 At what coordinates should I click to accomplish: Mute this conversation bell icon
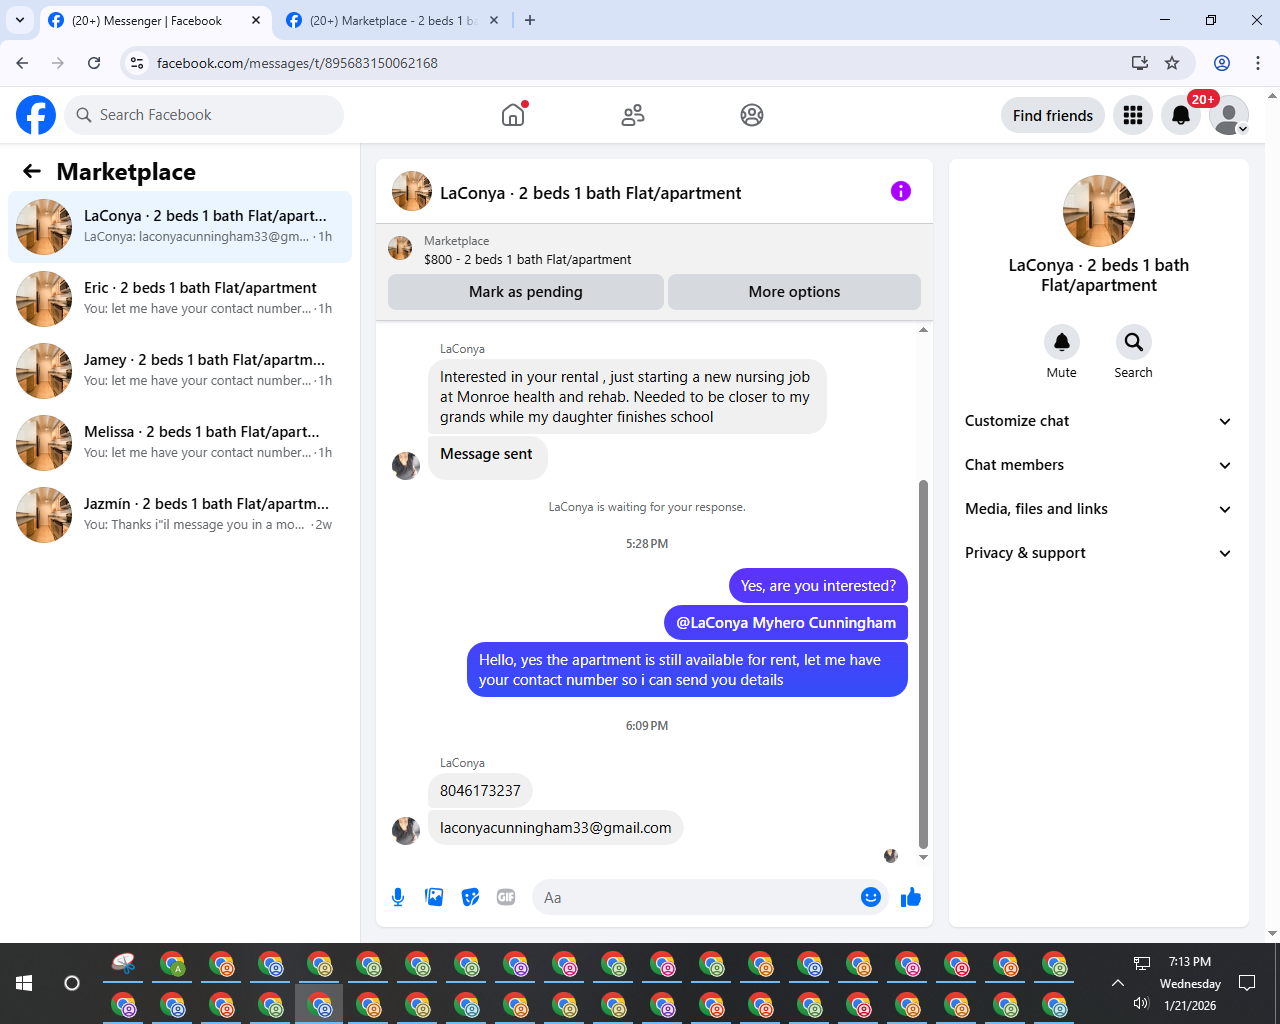point(1062,342)
